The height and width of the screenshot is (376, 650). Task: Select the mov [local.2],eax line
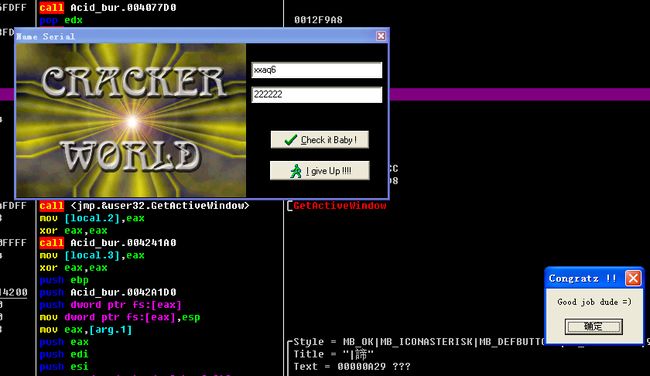coord(92,218)
